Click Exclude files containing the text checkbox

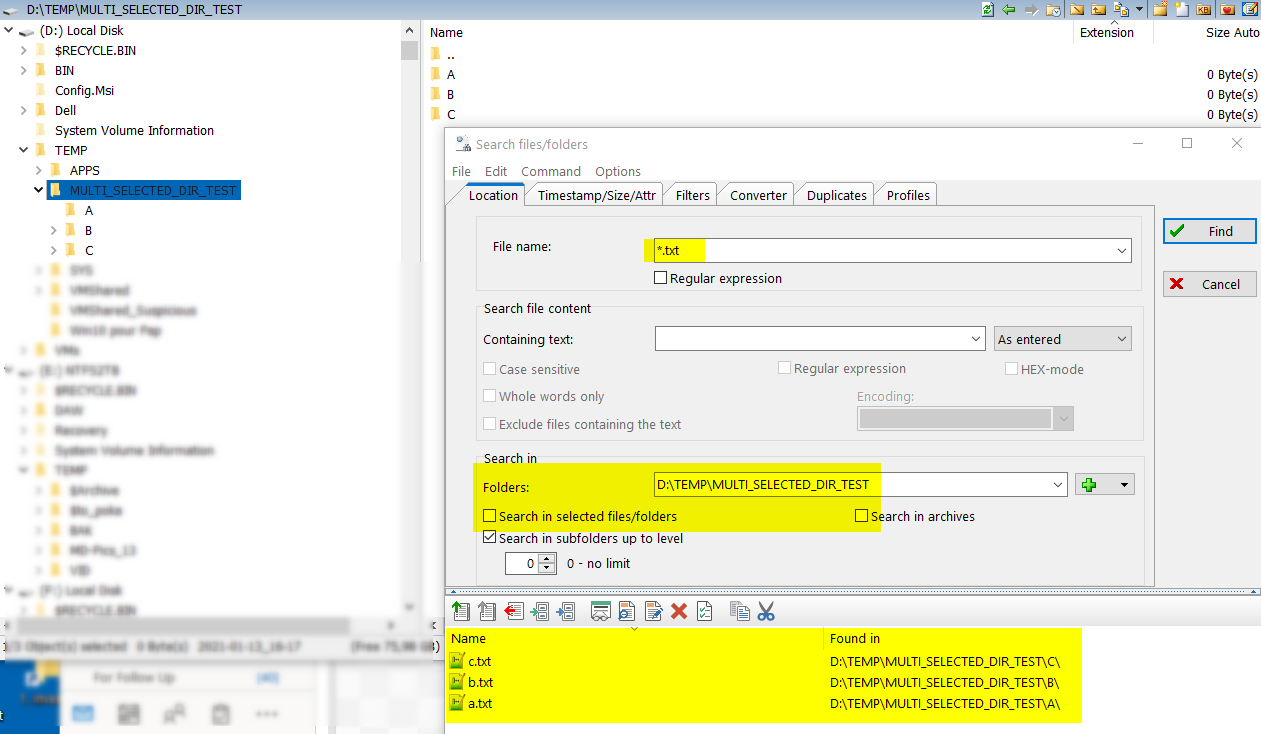pos(489,424)
